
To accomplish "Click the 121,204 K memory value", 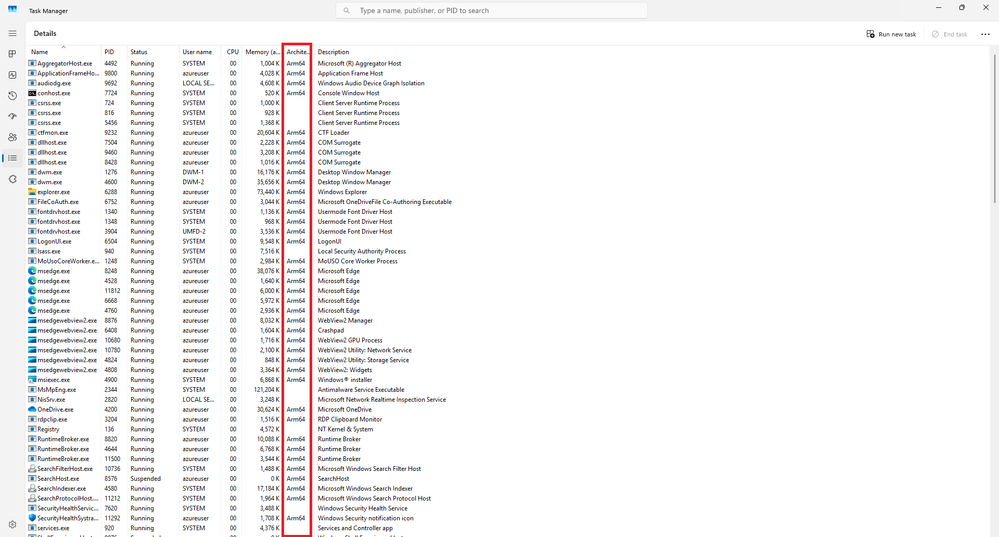I will click(266, 389).
